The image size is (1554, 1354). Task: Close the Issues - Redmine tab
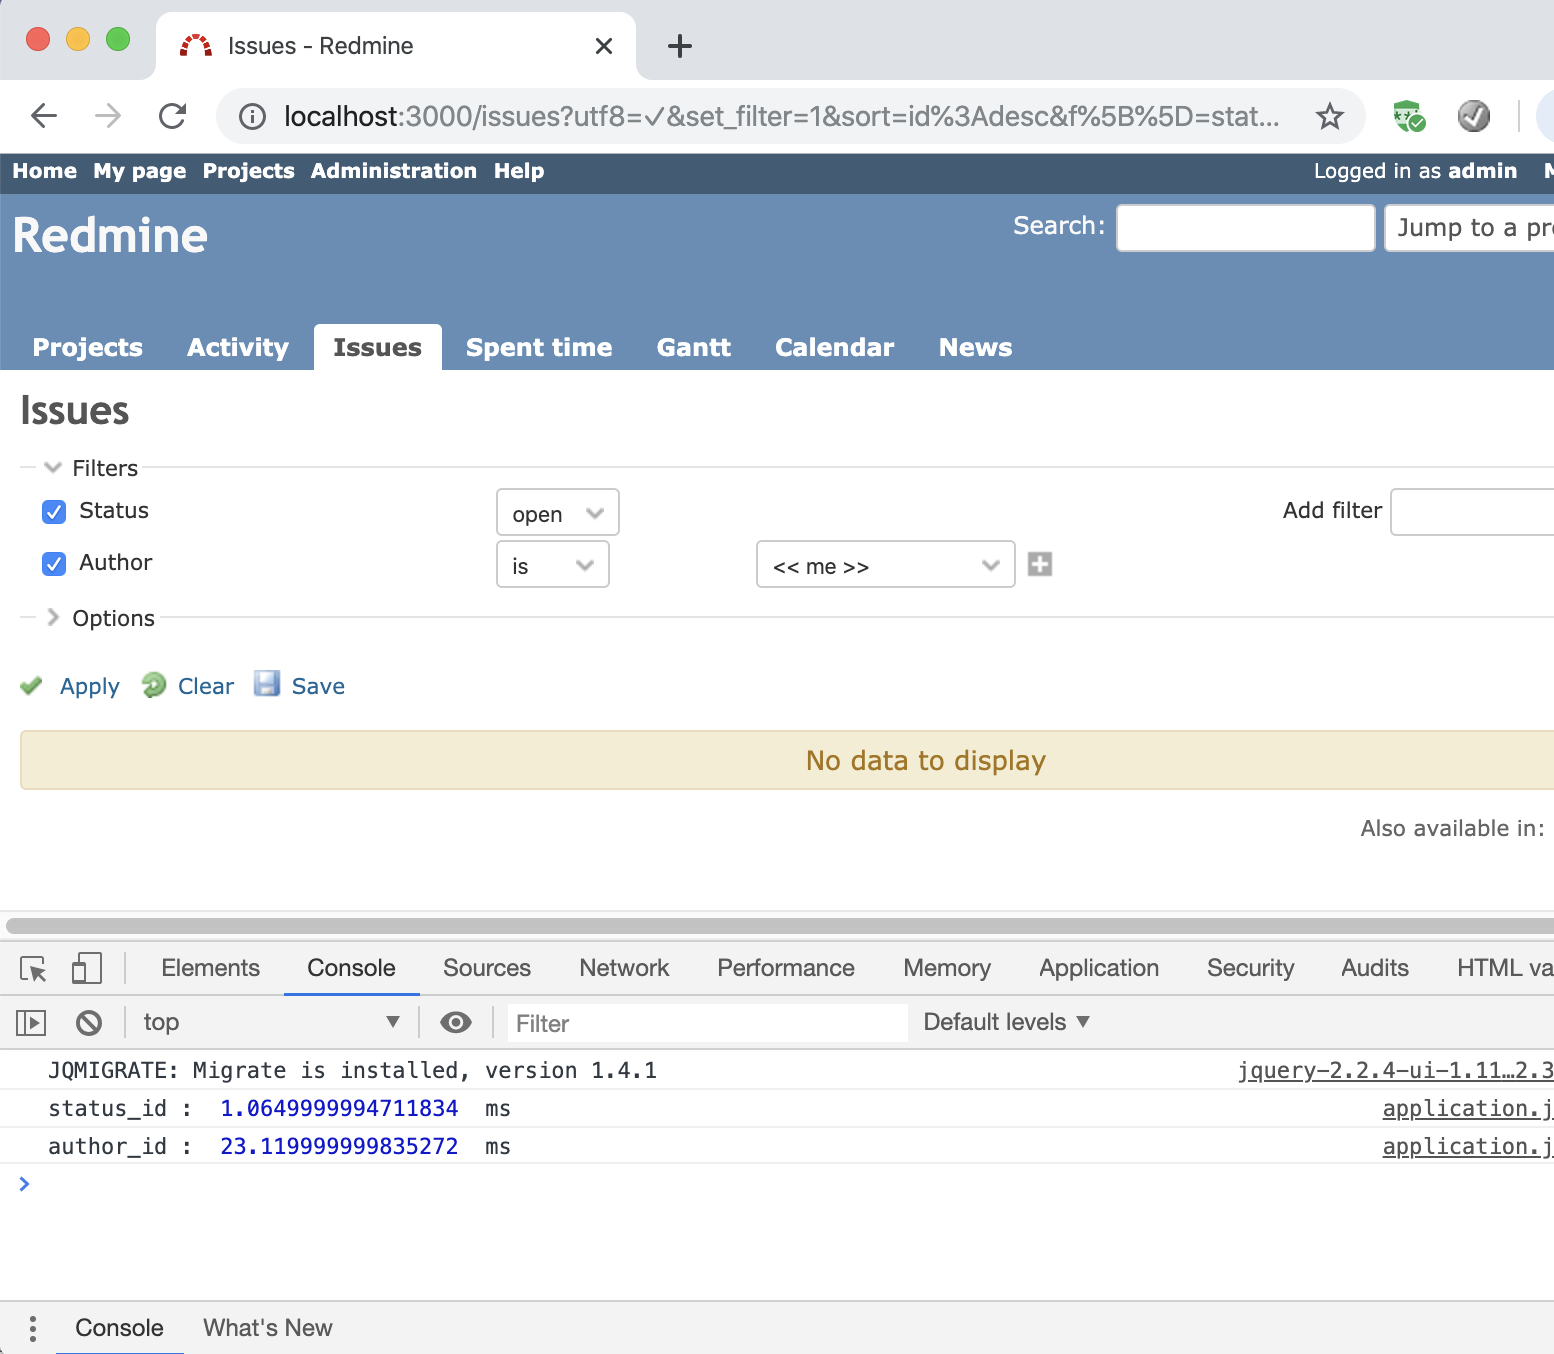click(604, 46)
